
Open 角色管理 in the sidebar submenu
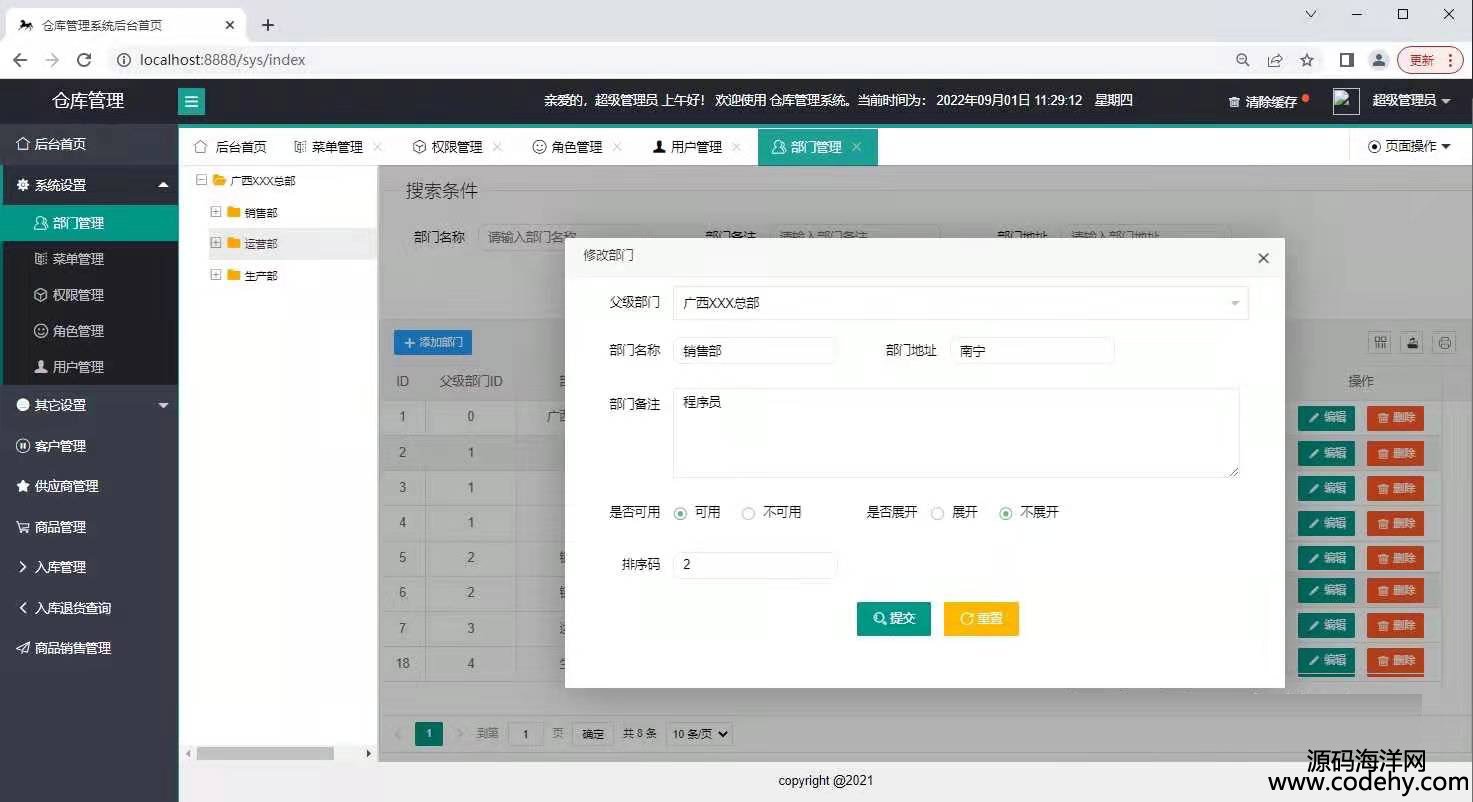(89, 331)
